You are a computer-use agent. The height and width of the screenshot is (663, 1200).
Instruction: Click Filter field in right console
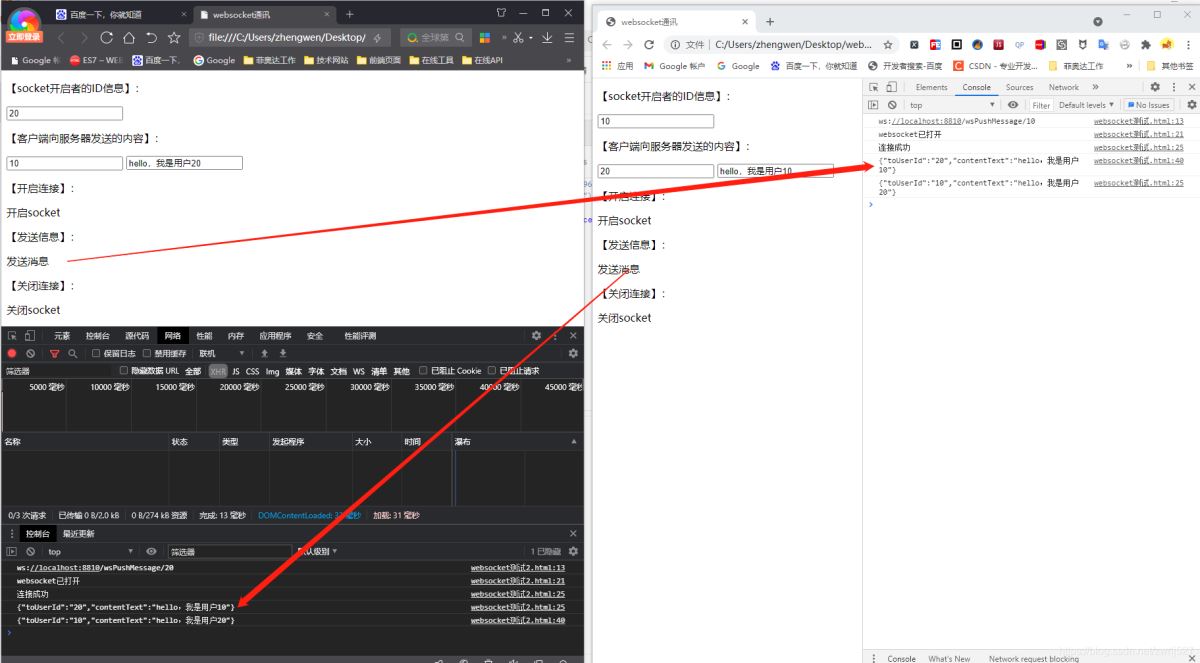(1040, 105)
